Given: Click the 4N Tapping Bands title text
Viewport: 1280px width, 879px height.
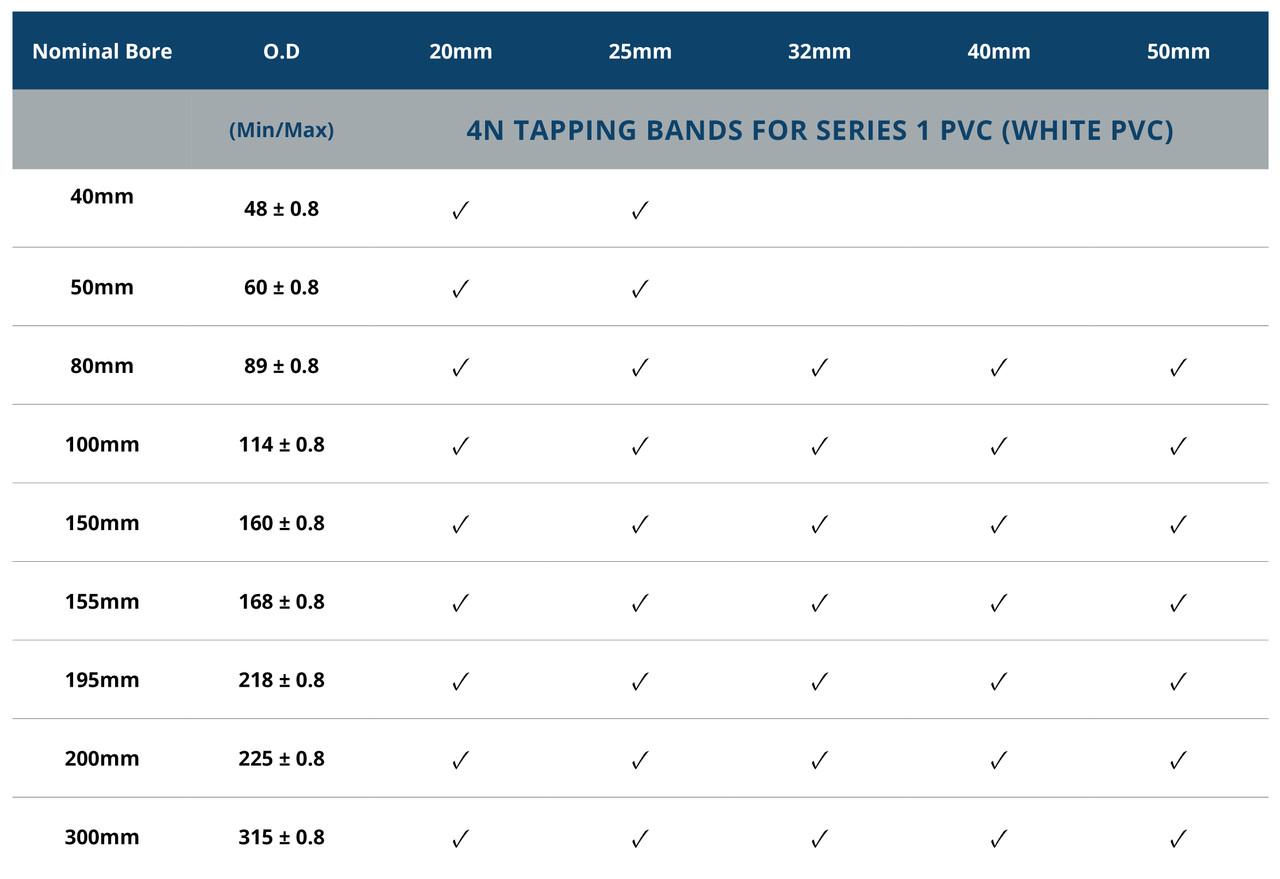Looking at the screenshot, I should coord(820,131).
